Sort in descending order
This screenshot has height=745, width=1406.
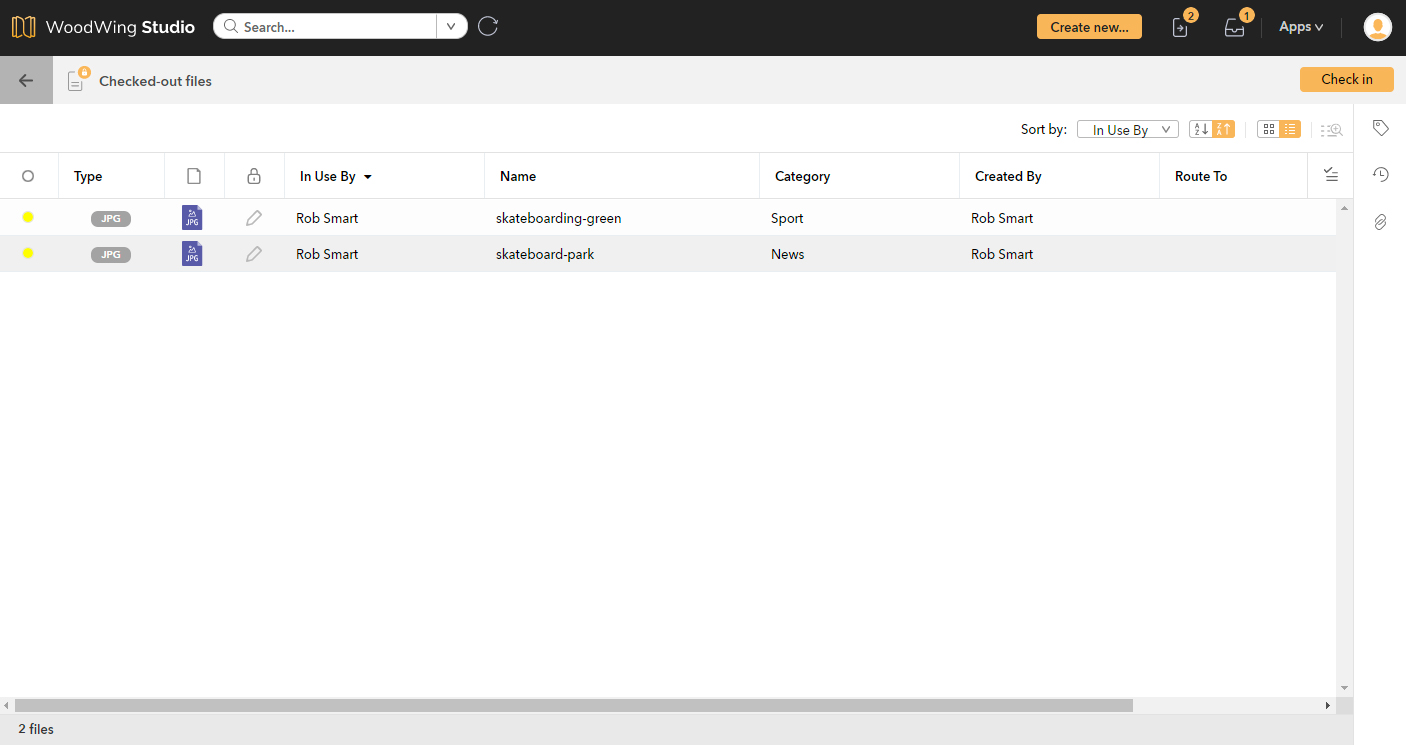pos(1224,129)
